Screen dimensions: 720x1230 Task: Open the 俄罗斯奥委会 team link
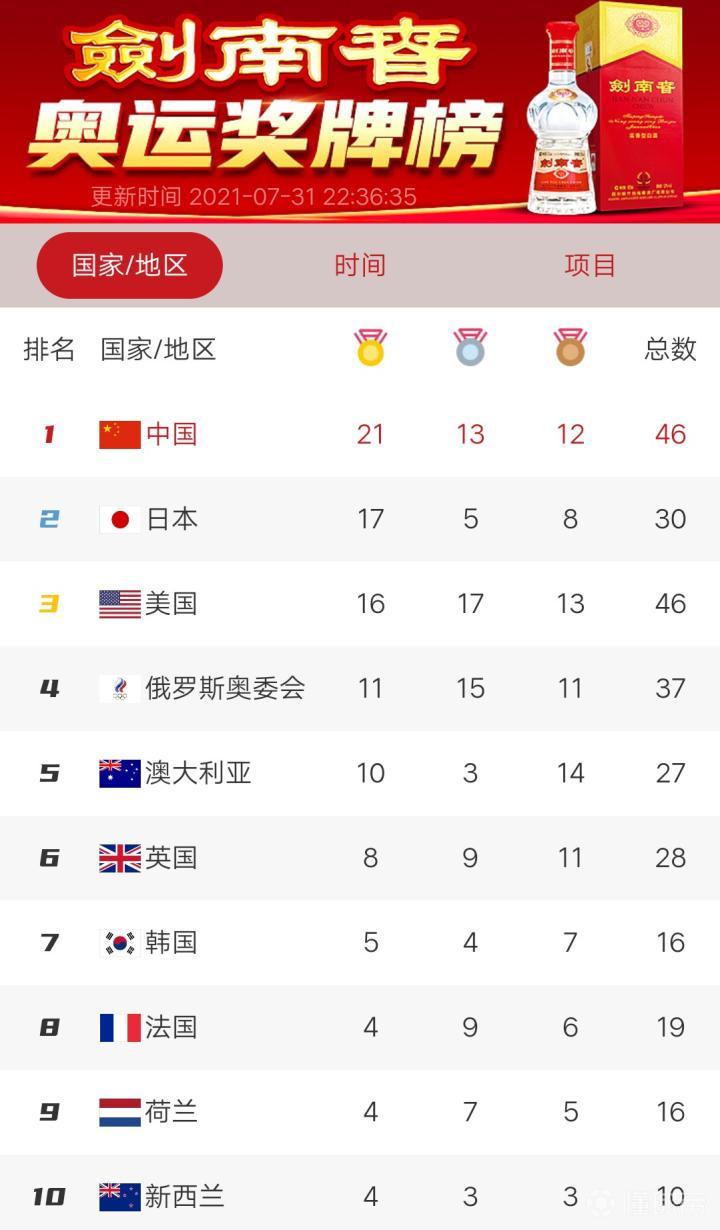coord(225,688)
